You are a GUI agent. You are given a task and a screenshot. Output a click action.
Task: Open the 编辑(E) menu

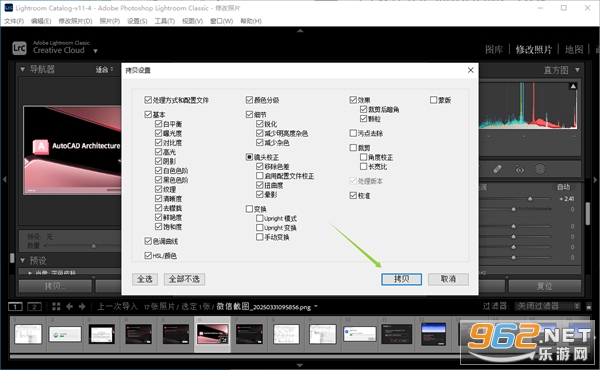(41, 21)
